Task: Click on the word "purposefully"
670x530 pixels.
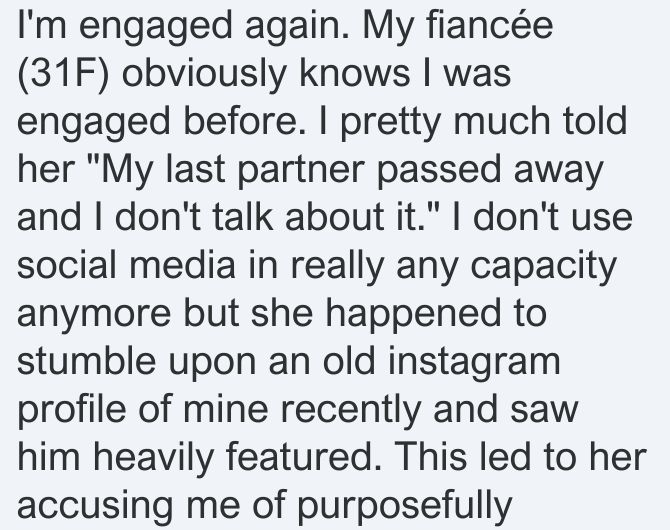Action: click(x=404, y=507)
